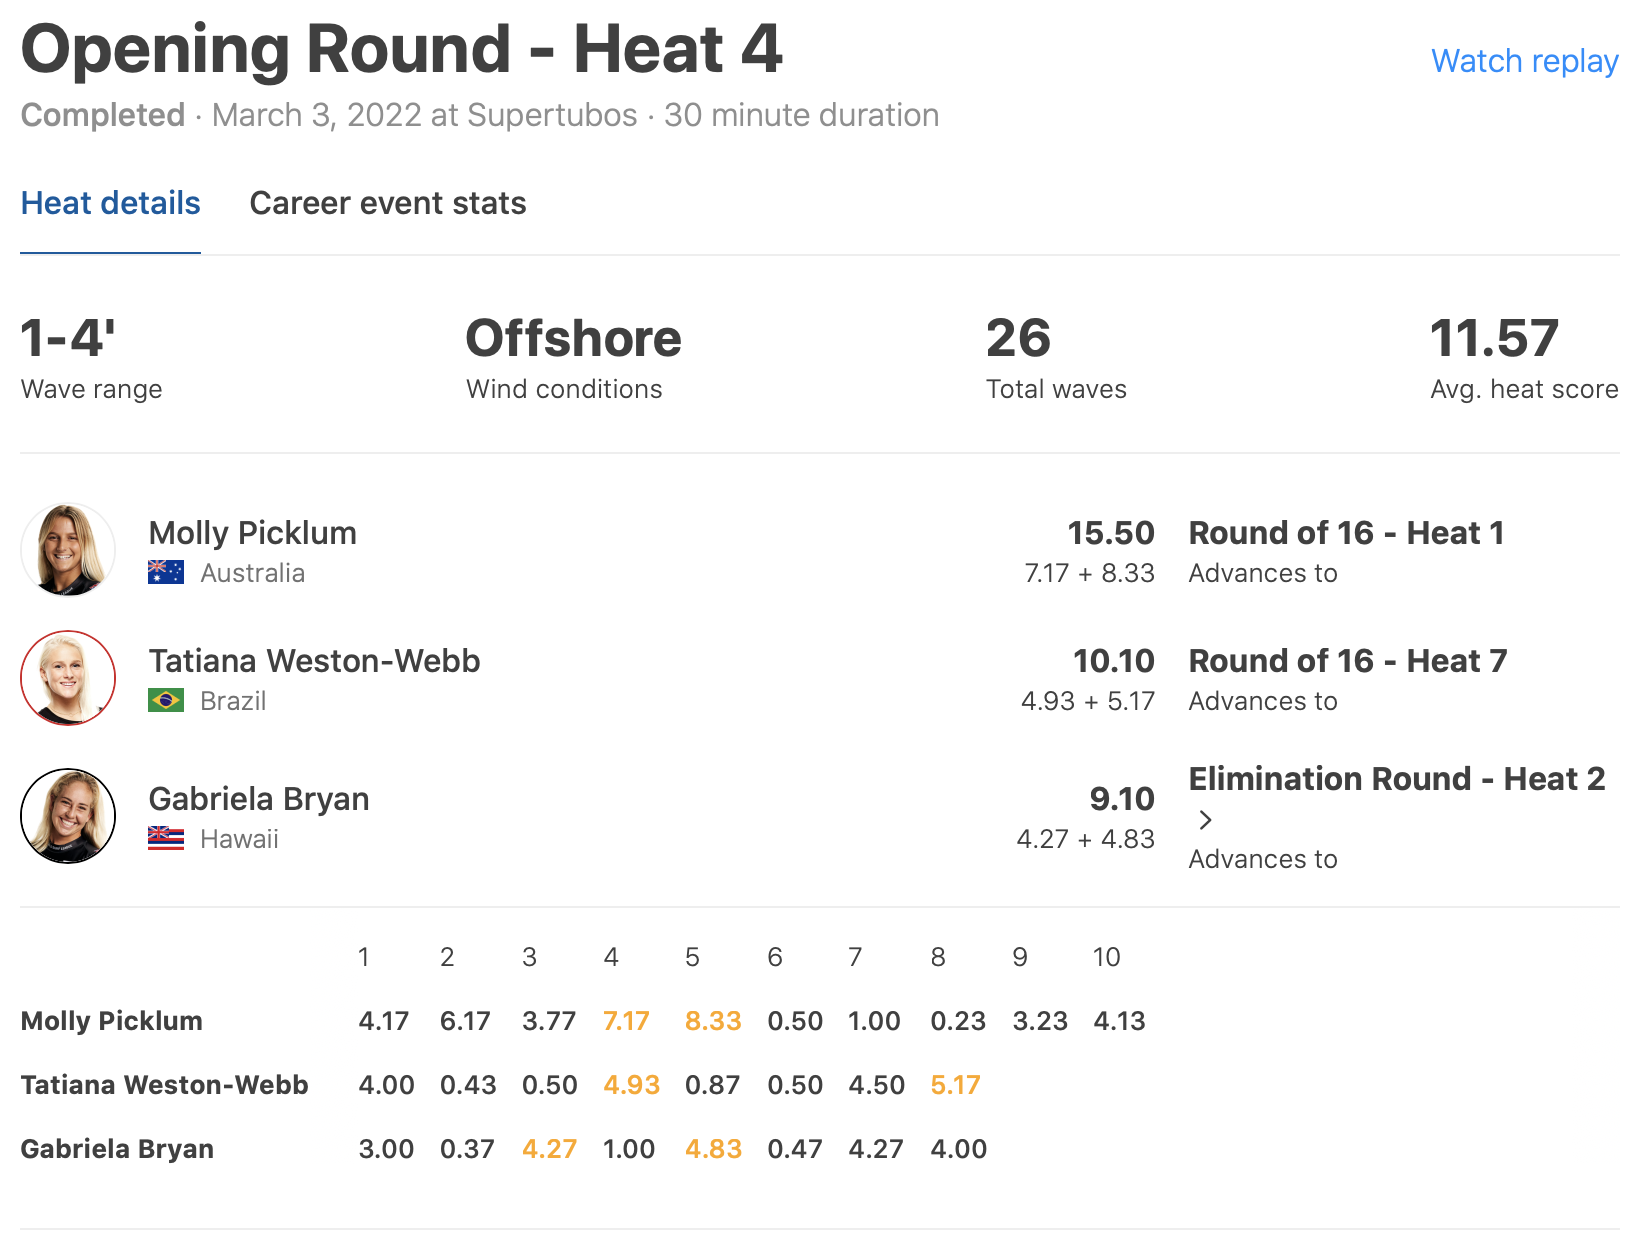Click Tatiana Weston-Webb's profile photo
The image size is (1648, 1236).
(68, 678)
